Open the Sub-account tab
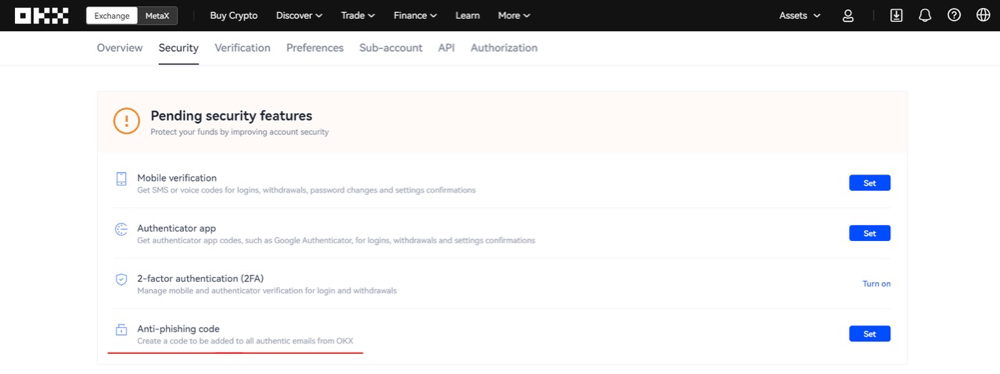Viewport: 1000px width, 374px height. pyautogui.click(x=391, y=48)
